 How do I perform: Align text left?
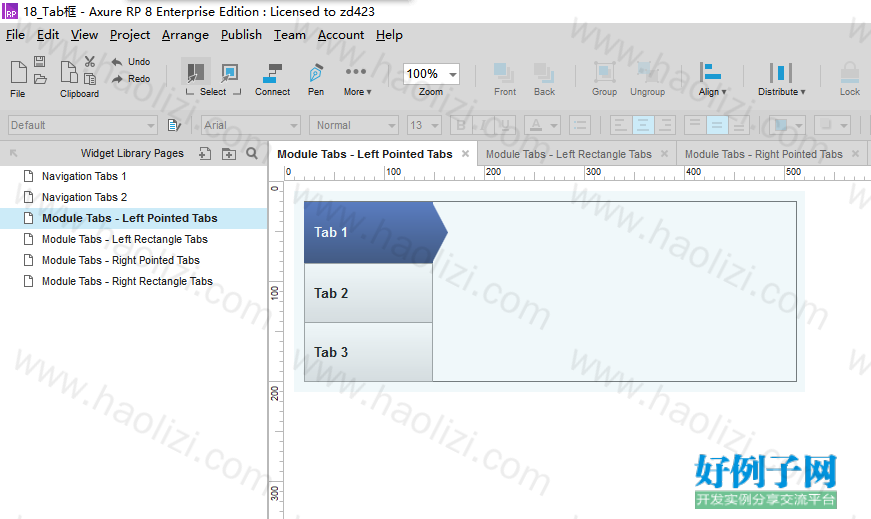click(x=620, y=125)
